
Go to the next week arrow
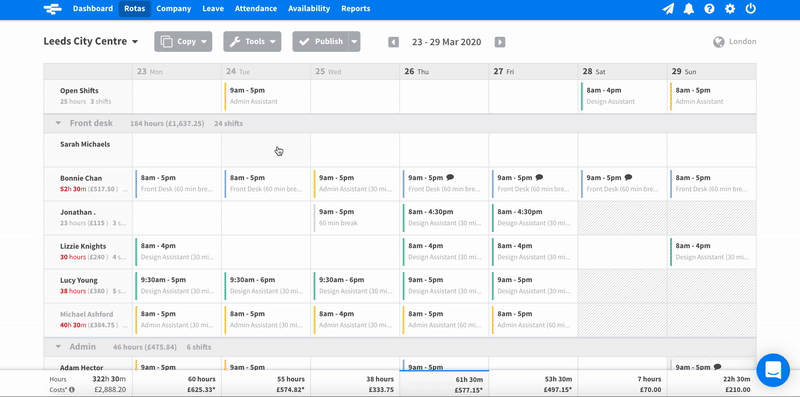coord(500,42)
